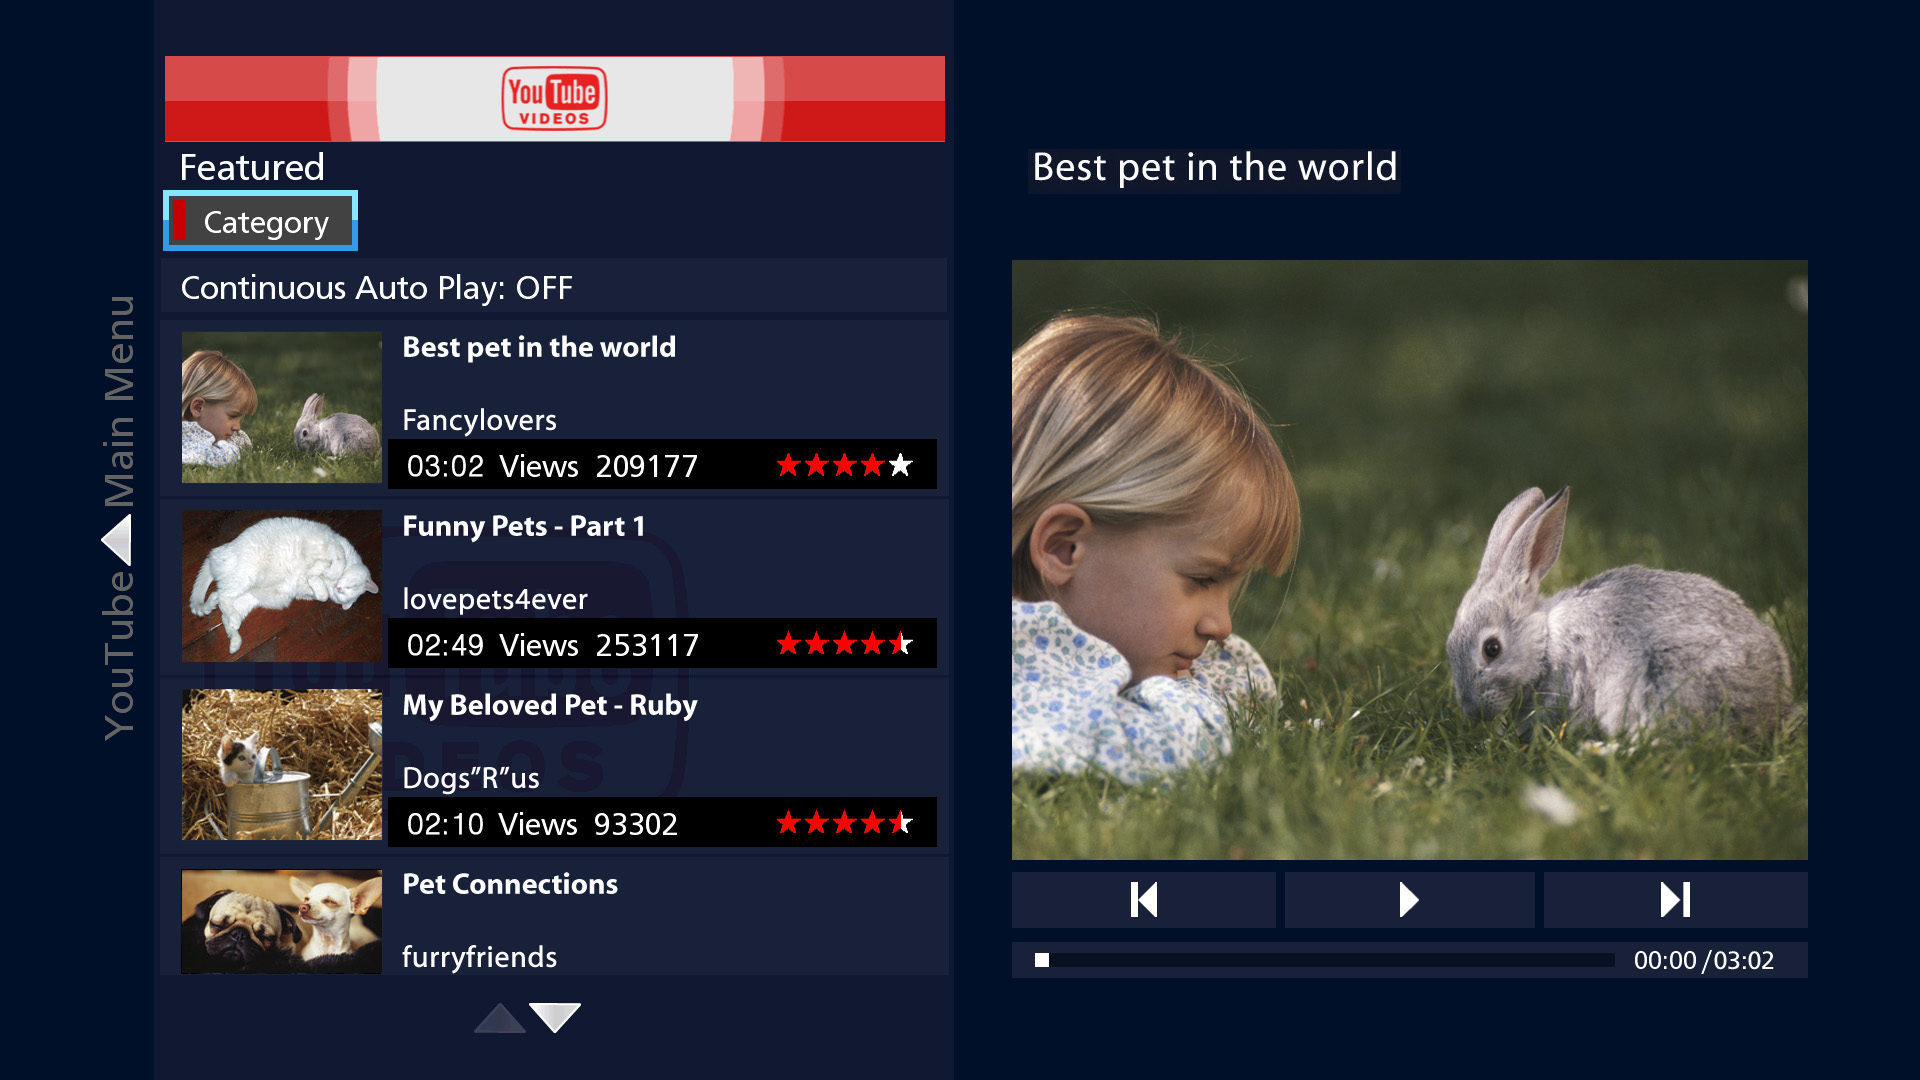Click star rating of Best pet in the world

[845, 465]
